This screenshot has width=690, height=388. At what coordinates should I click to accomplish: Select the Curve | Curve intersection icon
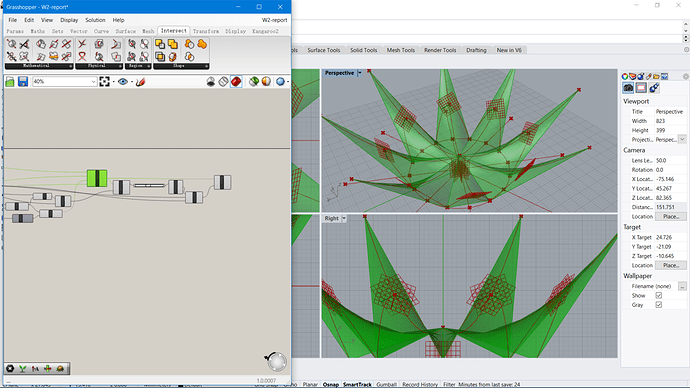pos(82,44)
